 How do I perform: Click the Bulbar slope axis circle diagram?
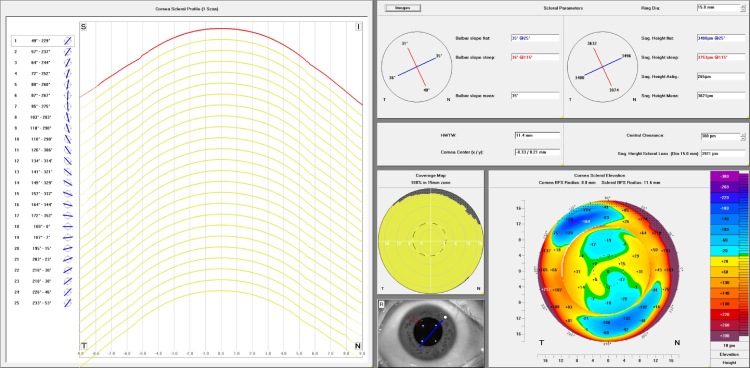416,67
